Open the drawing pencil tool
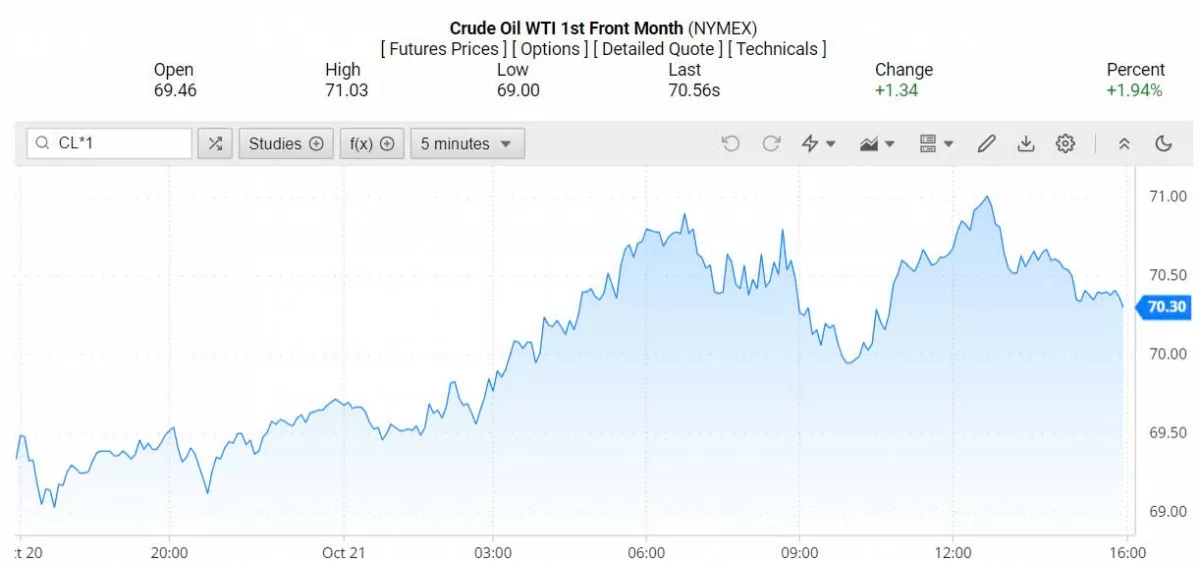 click(986, 144)
